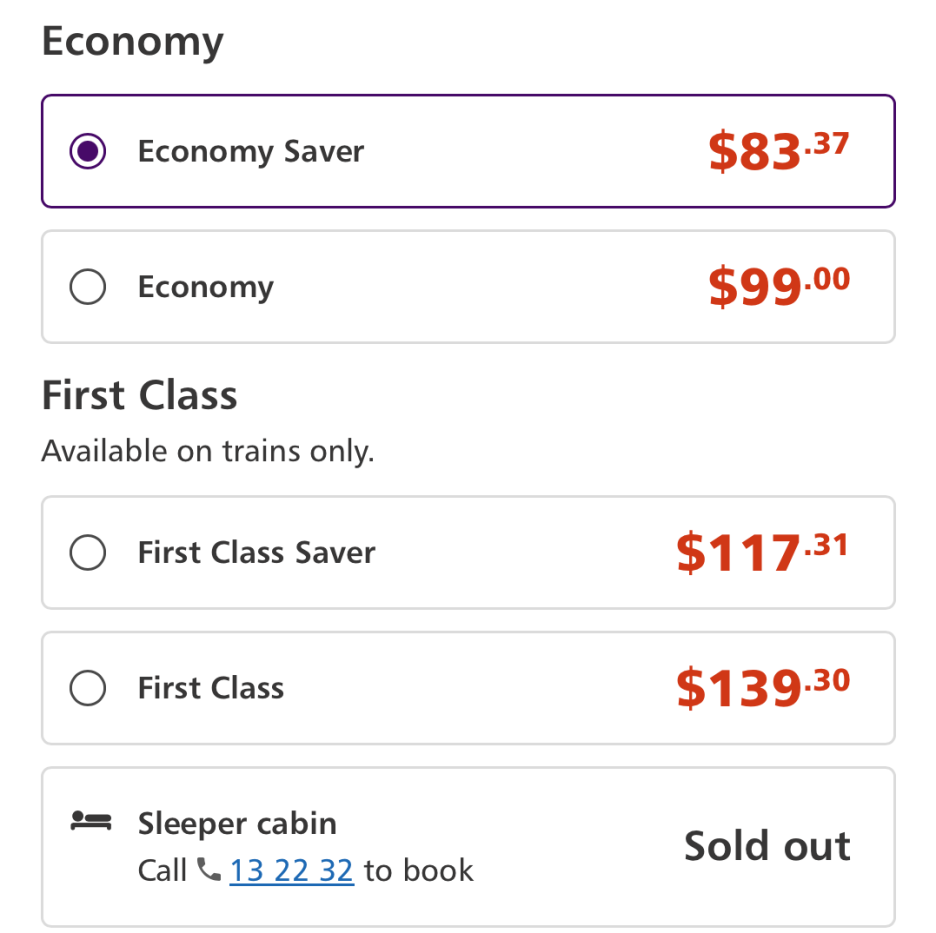This screenshot has width=936, height=933.
Task: Click the $139.30 First Class price
Action: tap(763, 687)
